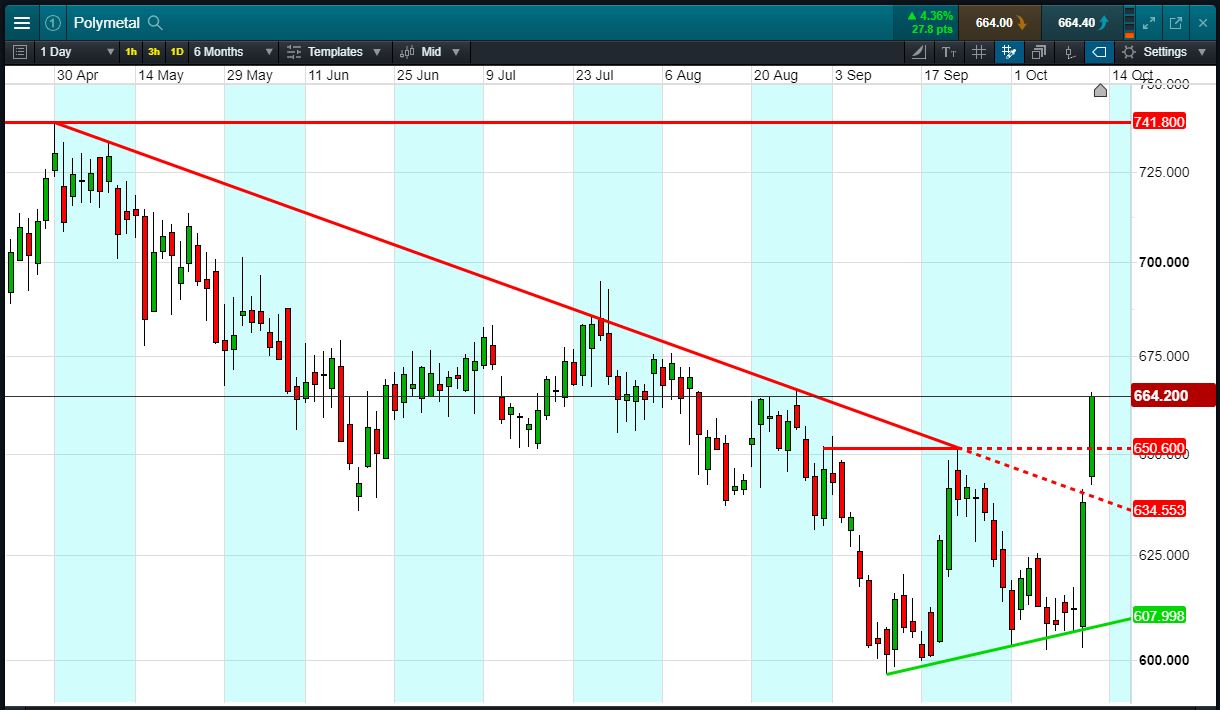The image size is (1220, 710).
Task: Expand the Mid price type dropdown arrow
Action: coord(456,52)
